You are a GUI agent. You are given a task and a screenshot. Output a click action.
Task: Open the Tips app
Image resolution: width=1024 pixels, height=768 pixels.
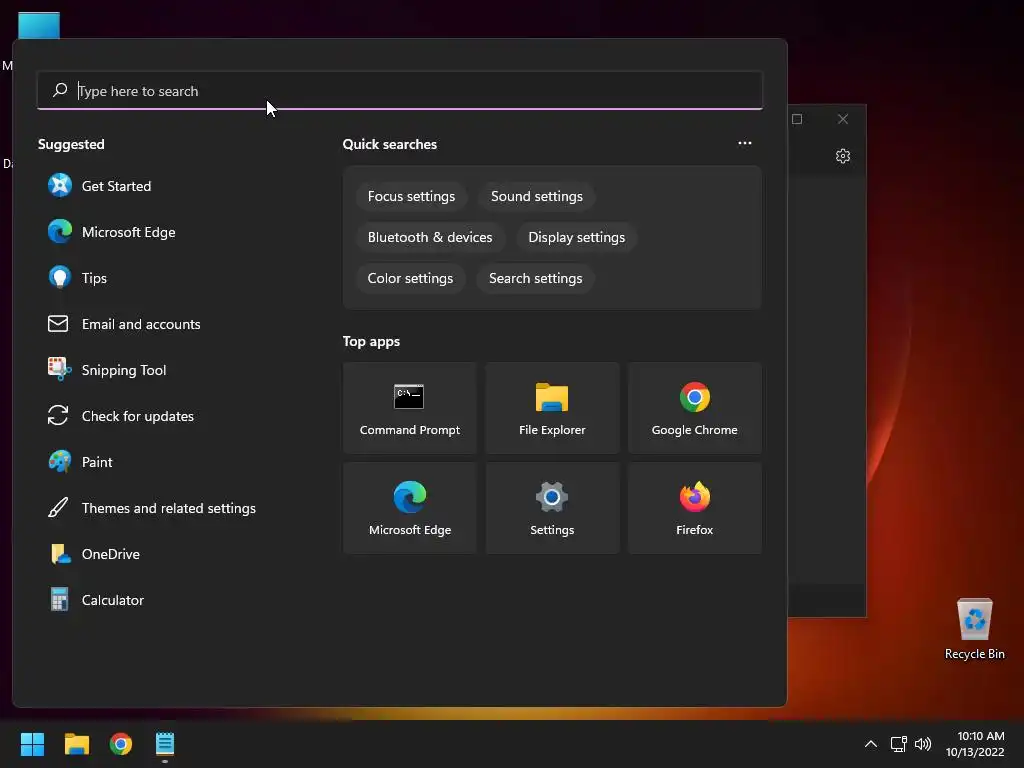click(77, 278)
